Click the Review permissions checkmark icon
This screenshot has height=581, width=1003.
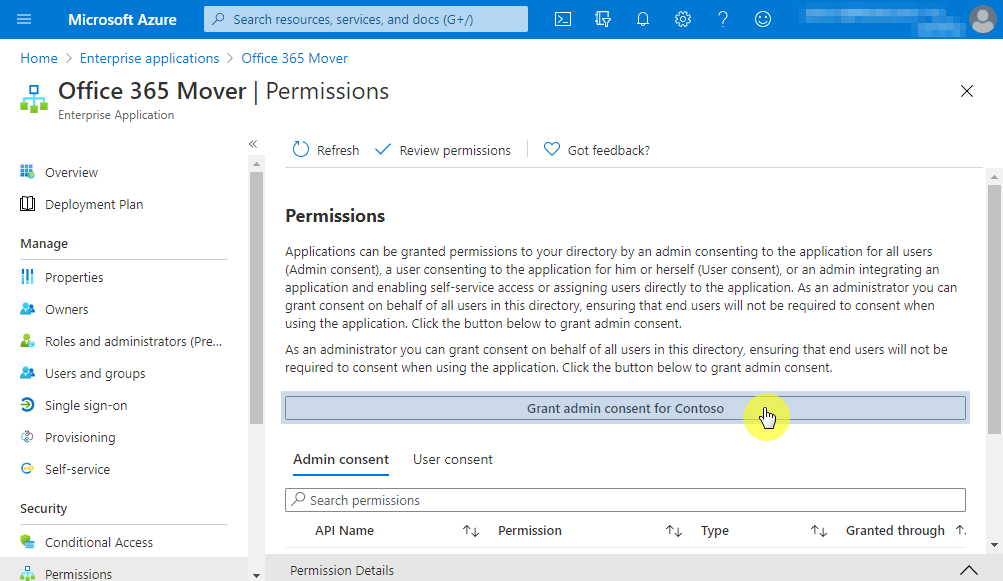point(383,150)
